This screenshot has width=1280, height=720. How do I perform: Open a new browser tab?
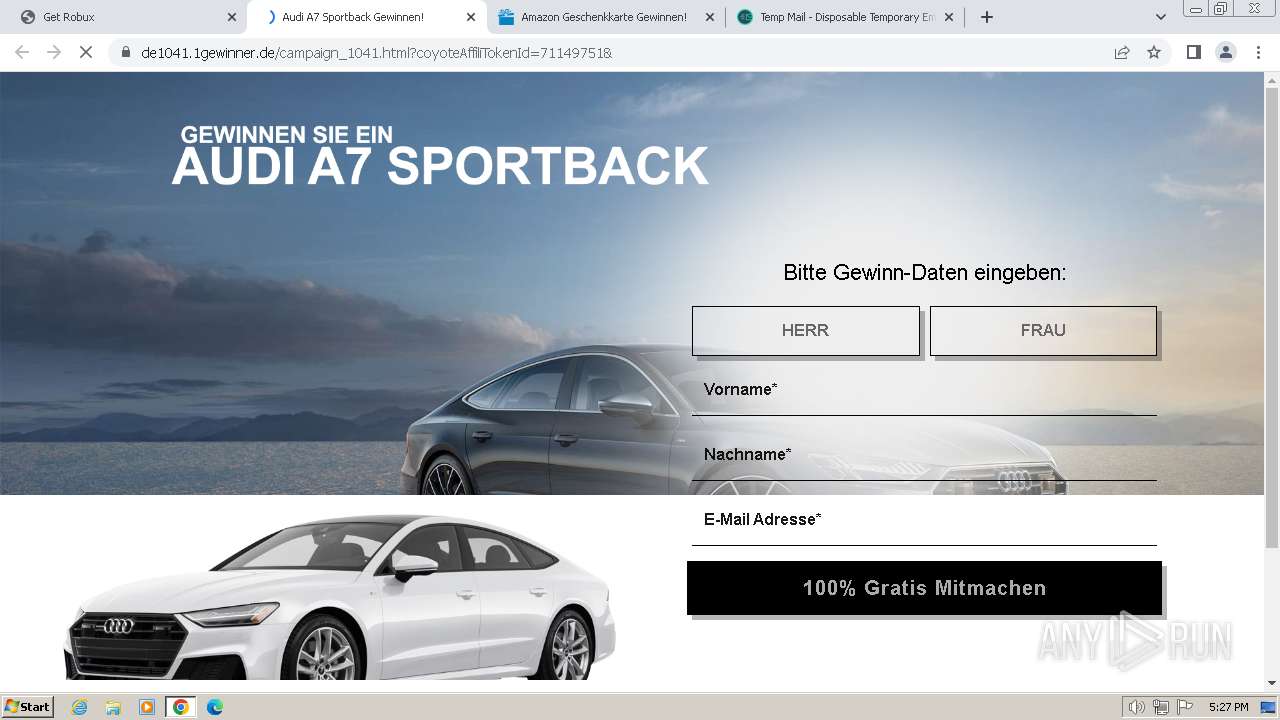(x=987, y=17)
